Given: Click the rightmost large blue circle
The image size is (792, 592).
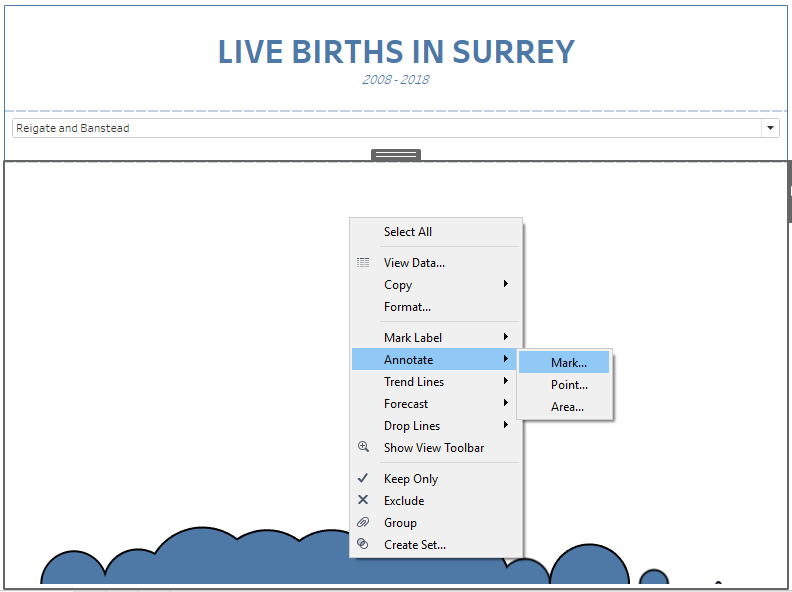Looking at the screenshot, I should click(589, 564).
